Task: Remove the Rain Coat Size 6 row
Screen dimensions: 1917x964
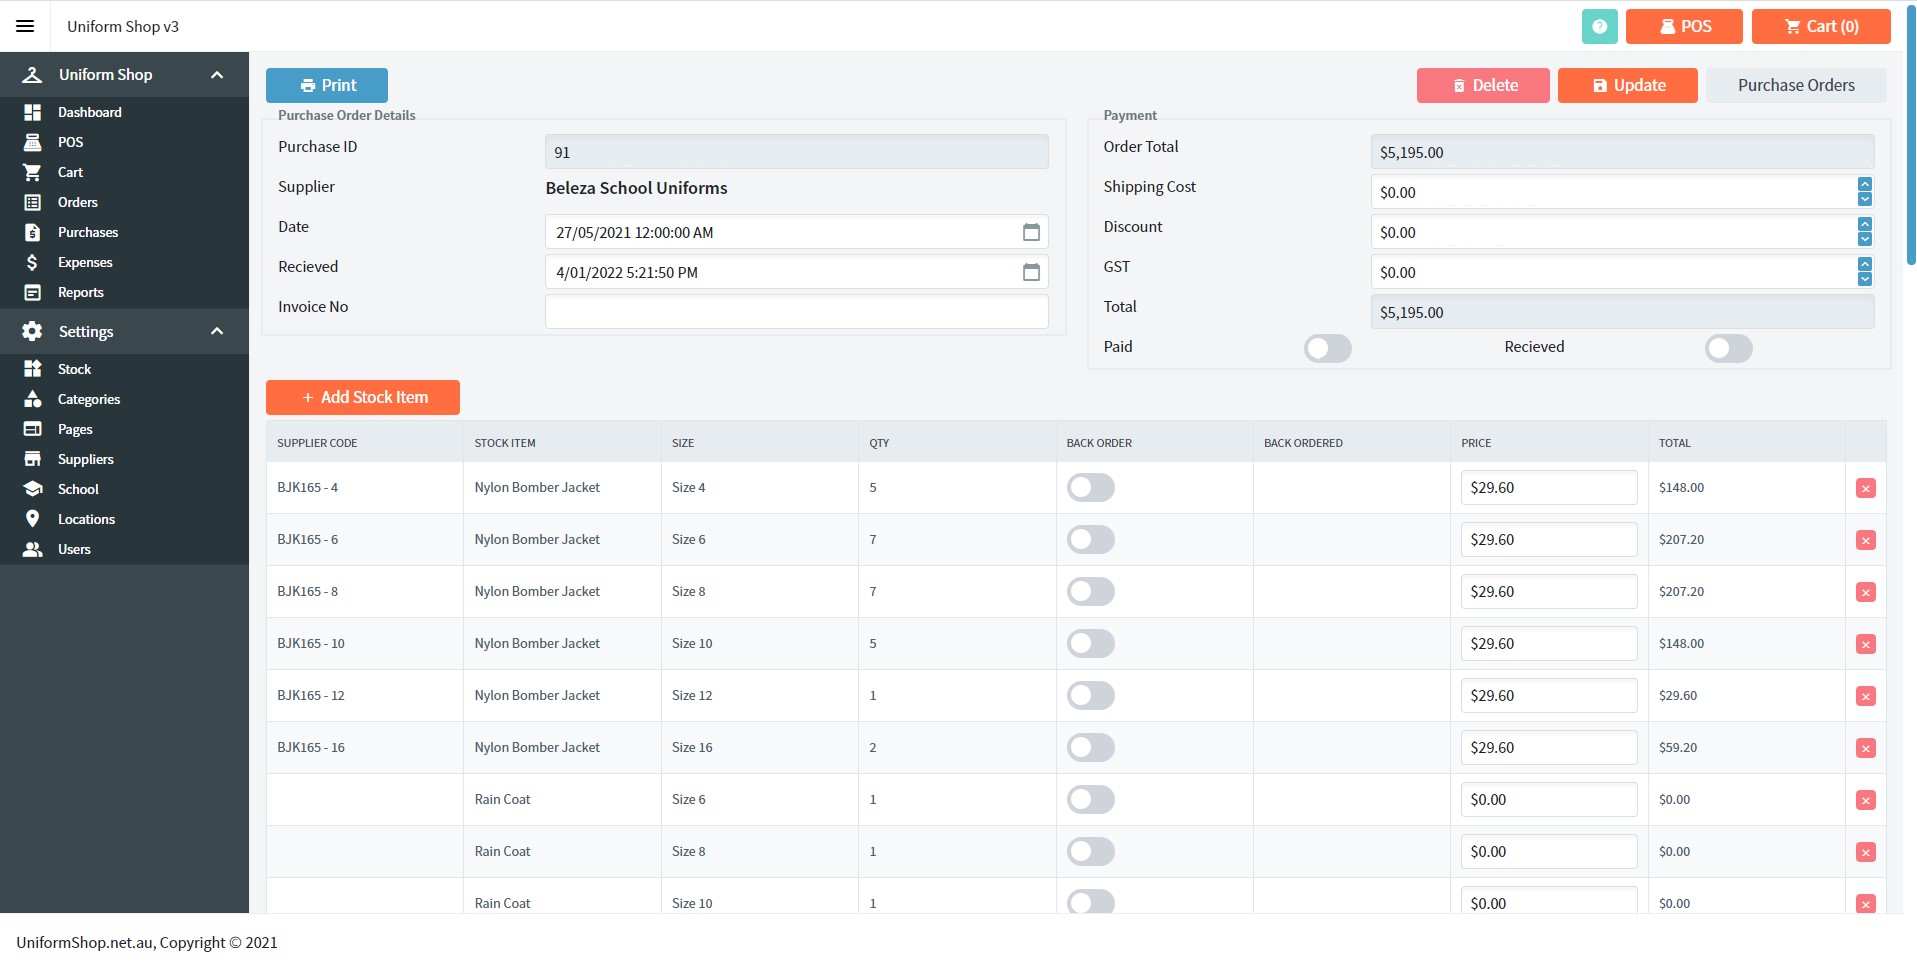Action: pyautogui.click(x=1865, y=800)
